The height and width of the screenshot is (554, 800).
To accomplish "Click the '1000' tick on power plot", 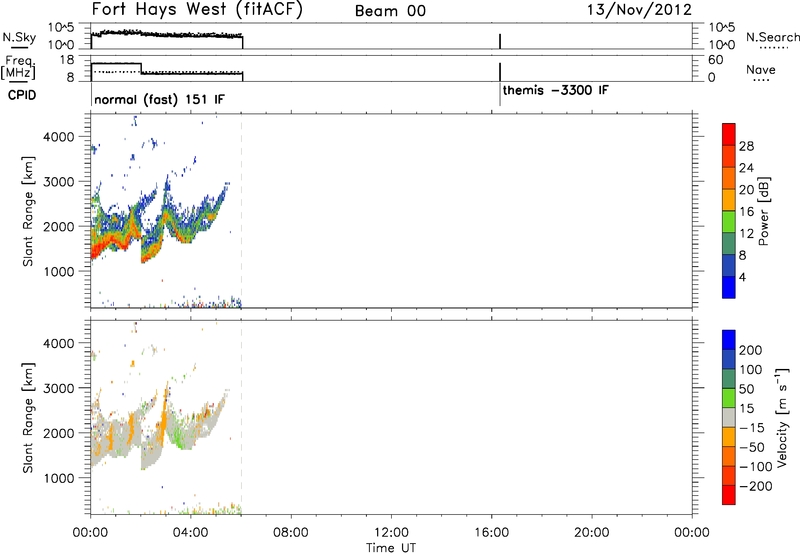I will (x=59, y=271).
